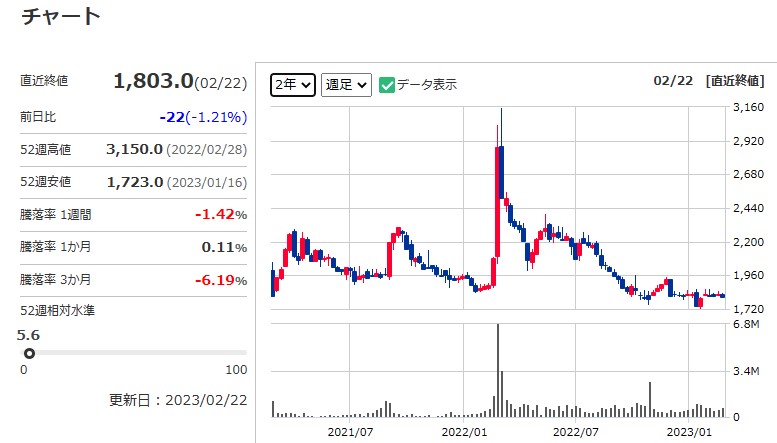
Task: Click the 52週相対水準 slider handle
Action: coord(29,353)
